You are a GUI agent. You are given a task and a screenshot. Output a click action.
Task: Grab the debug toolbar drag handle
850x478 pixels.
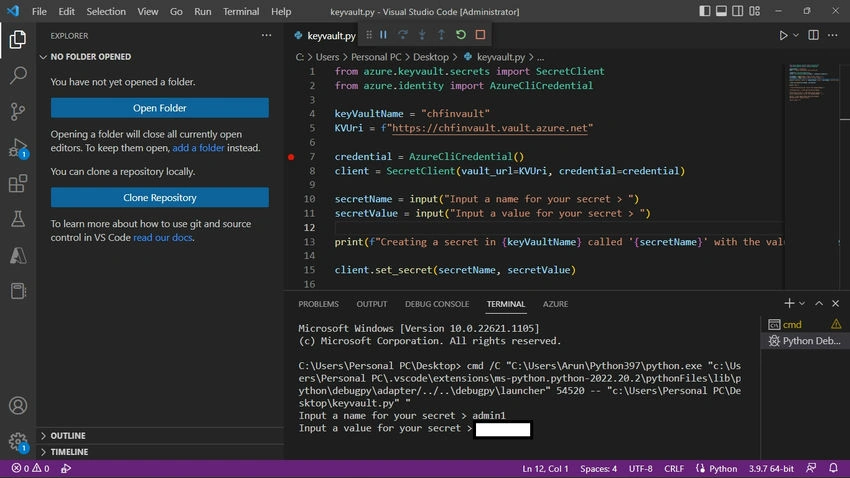click(369, 35)
